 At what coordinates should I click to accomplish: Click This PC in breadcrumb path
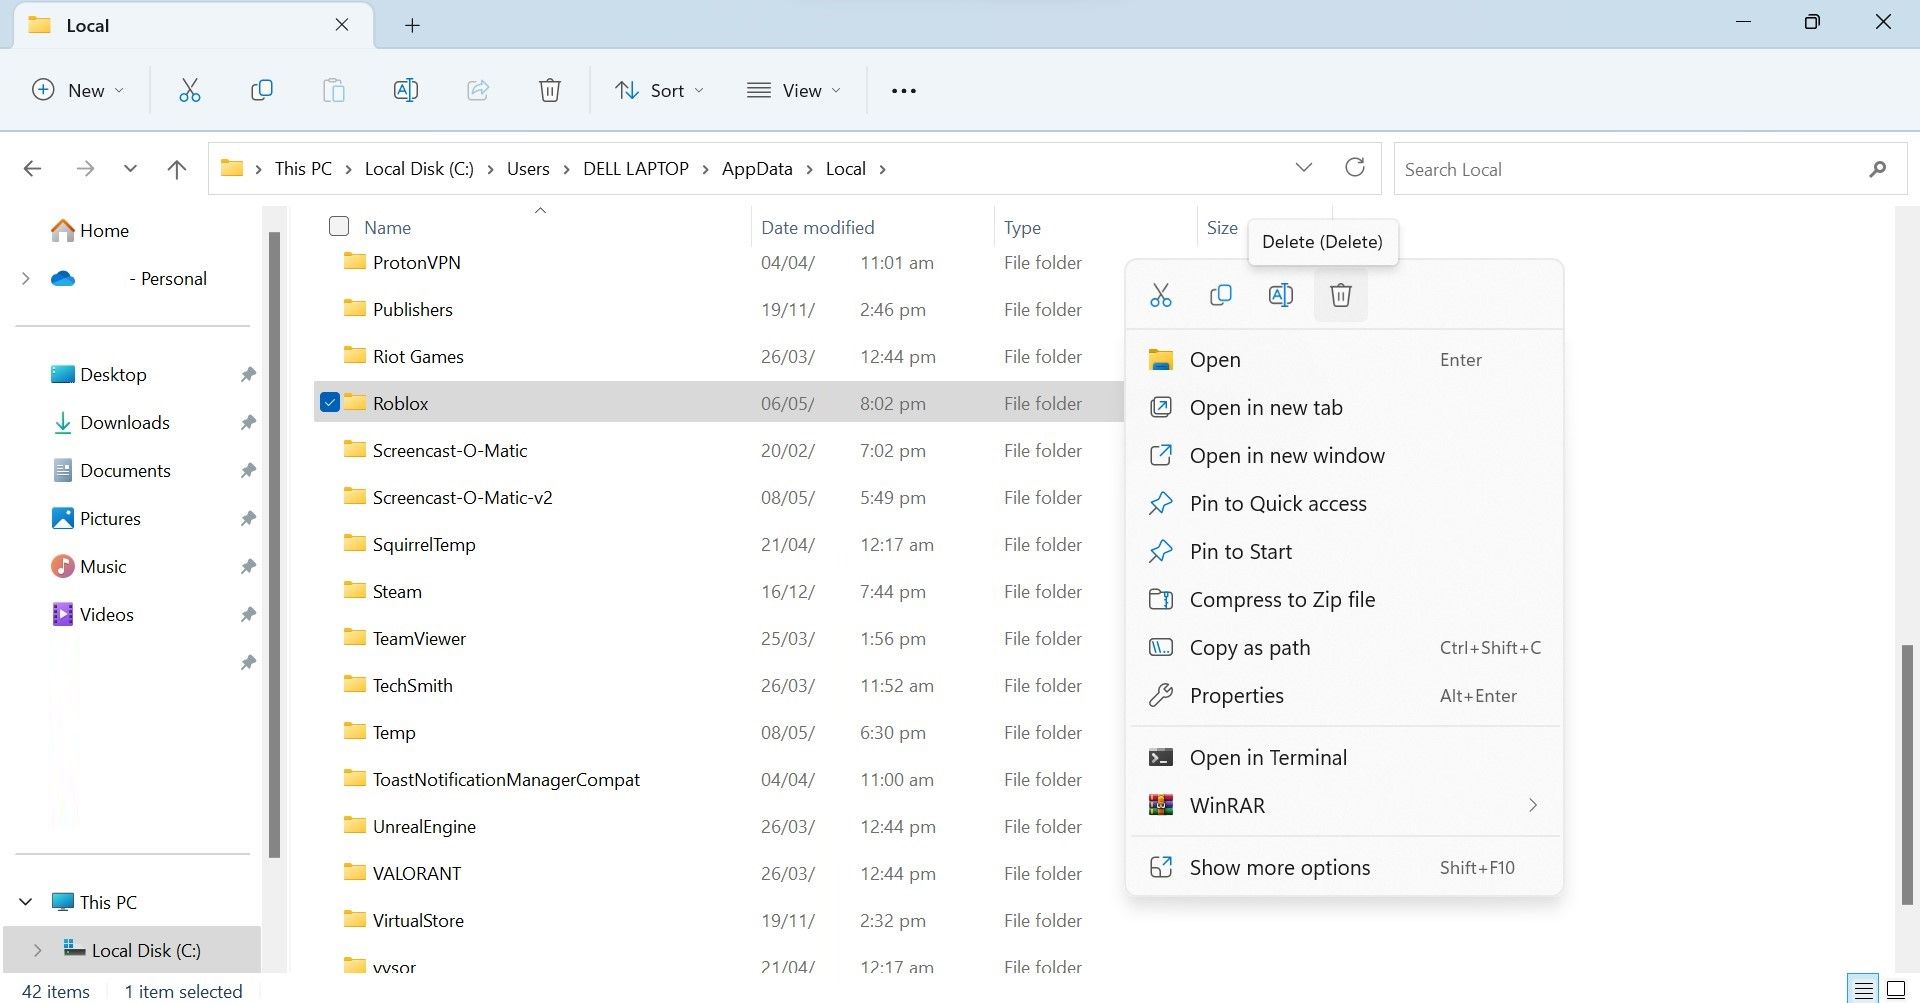[303, 169]
